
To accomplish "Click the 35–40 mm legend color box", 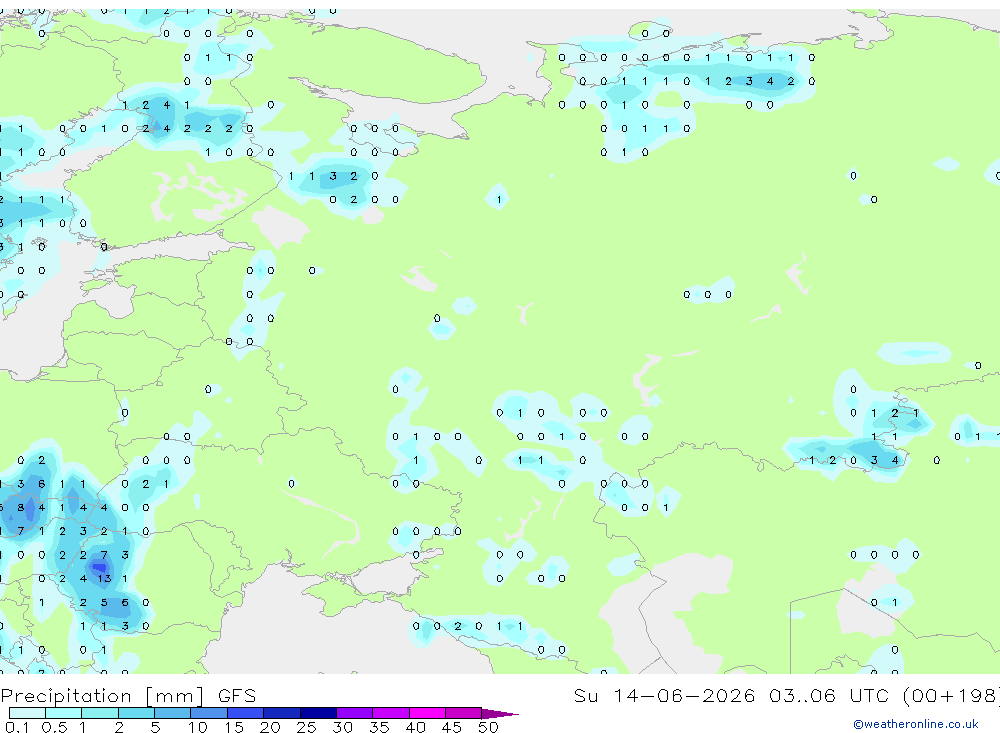I will coord(391,713).
